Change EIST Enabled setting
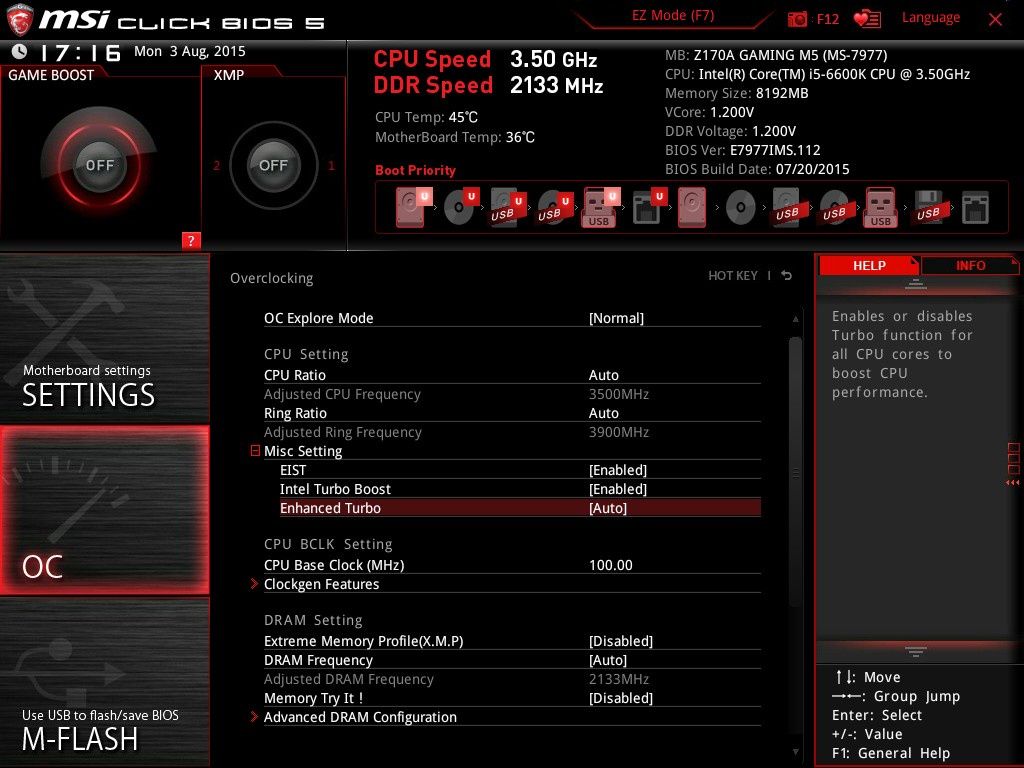1024x768 pixels. pos(617,470)
